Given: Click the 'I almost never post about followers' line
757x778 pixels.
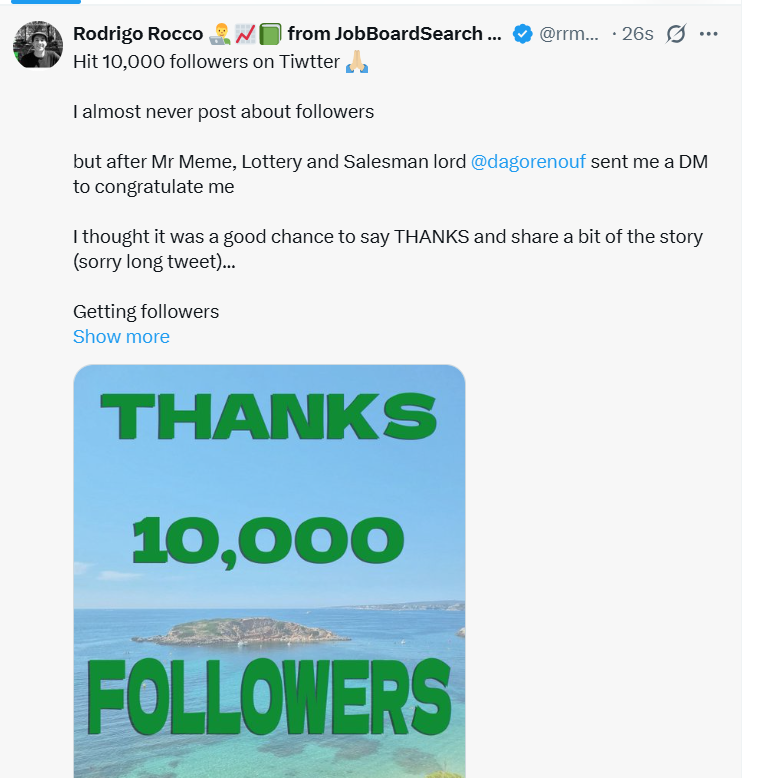Looking at the screenshot, I should click(223, 111).
